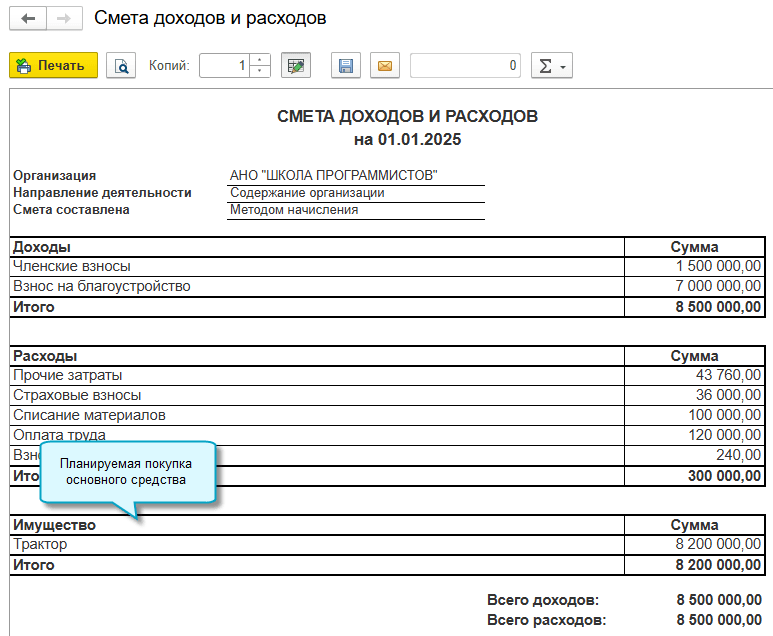Click the sum value field showing 0

pos(465,65)
